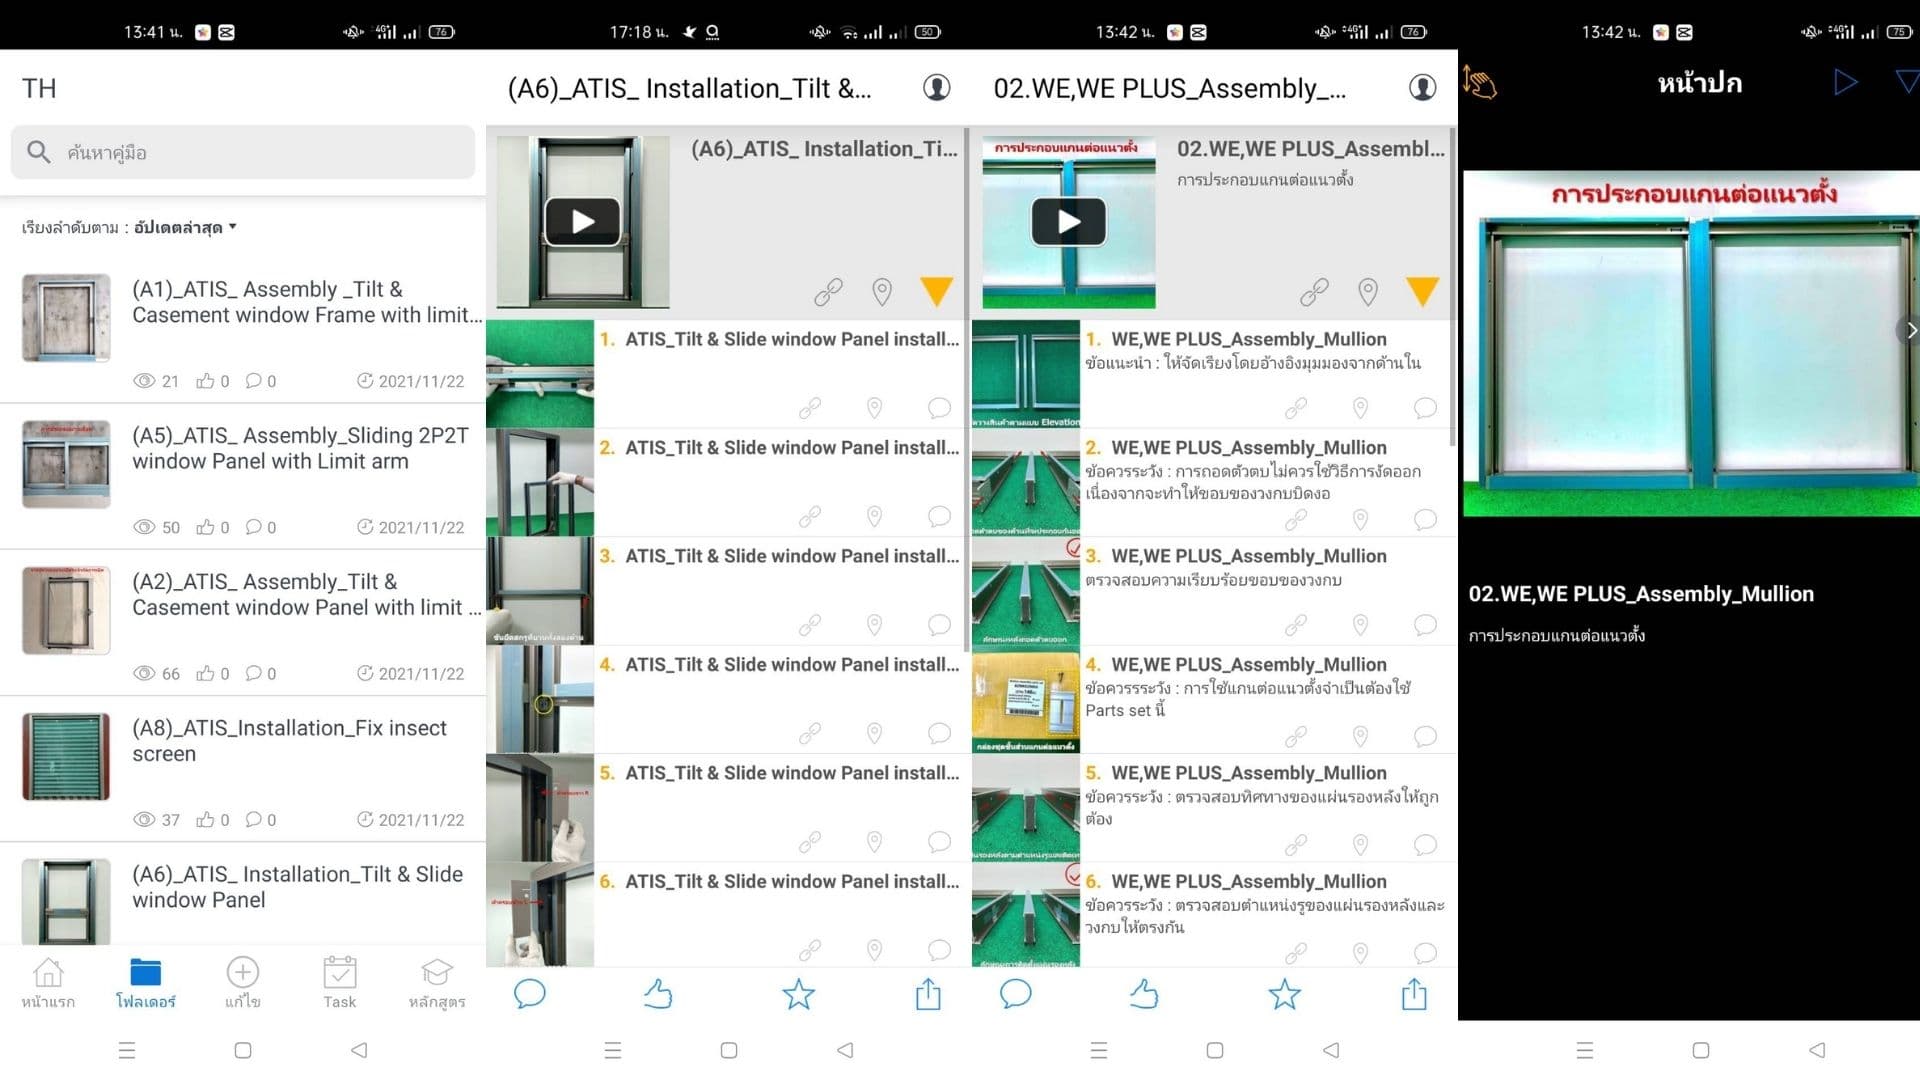The width and height of the screenshot is (1920, 1080).
Task: Expand the sort order dropdown อัปเดตล่าสุด
Action: pos(186,227)
